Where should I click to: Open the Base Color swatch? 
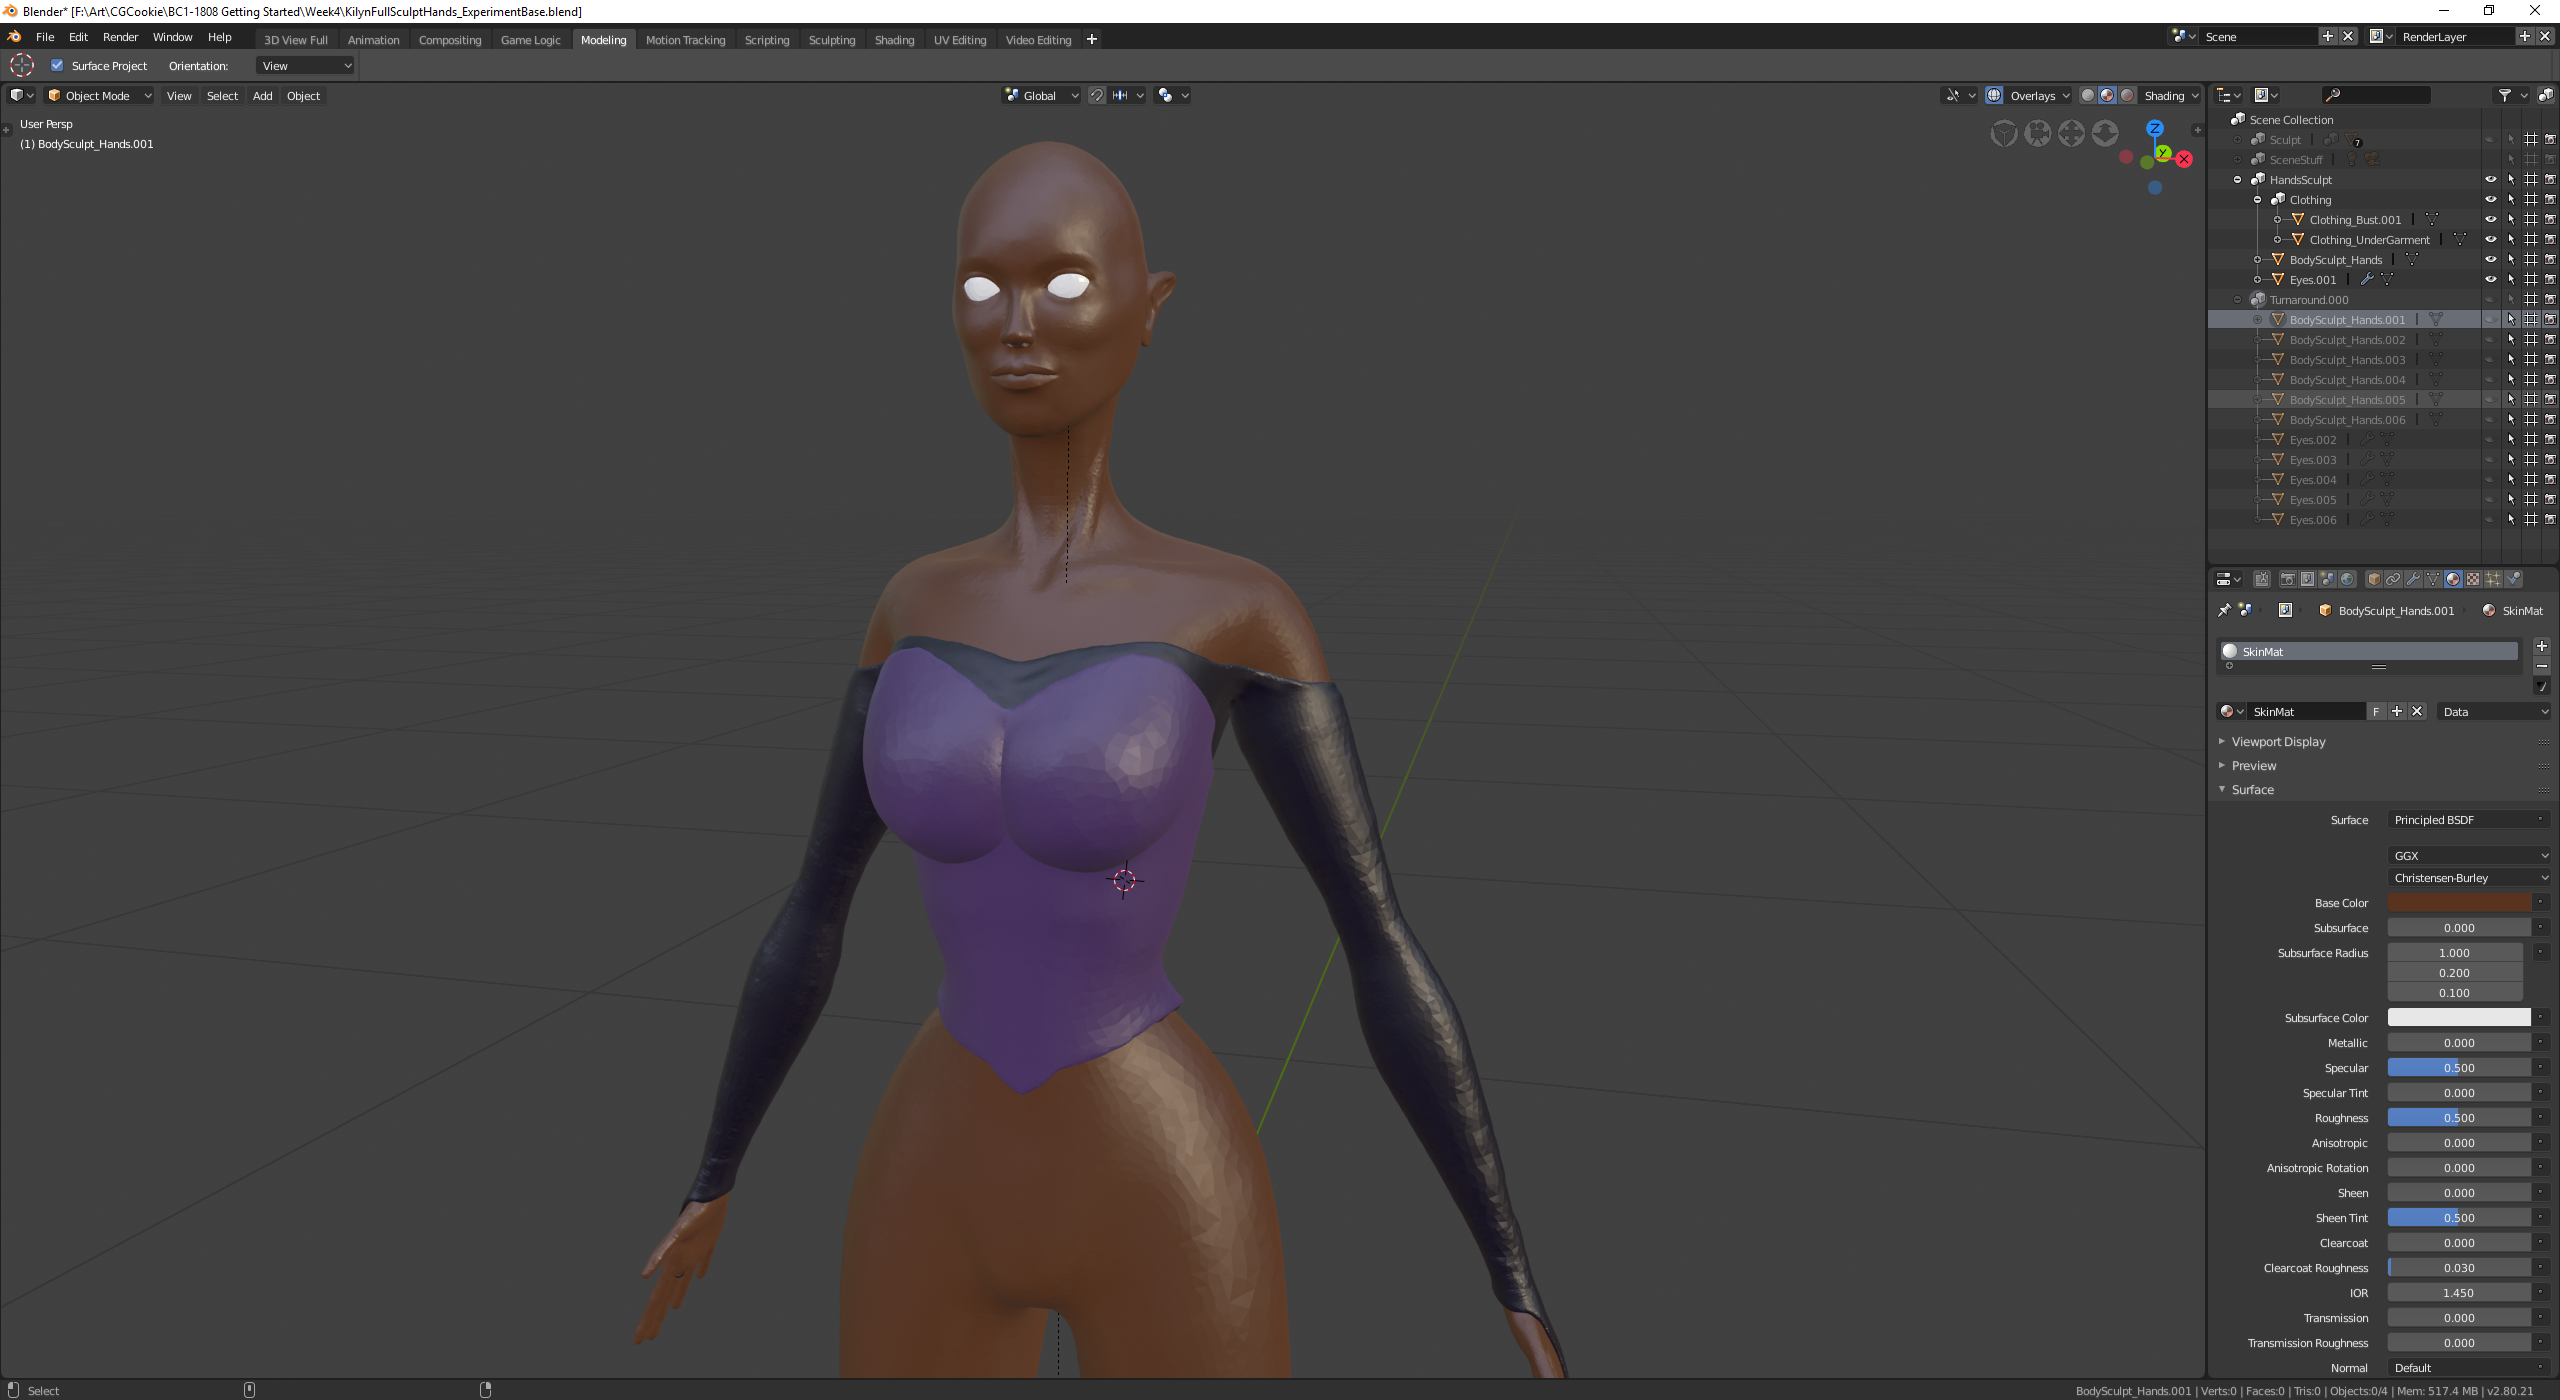point(2459,902)
